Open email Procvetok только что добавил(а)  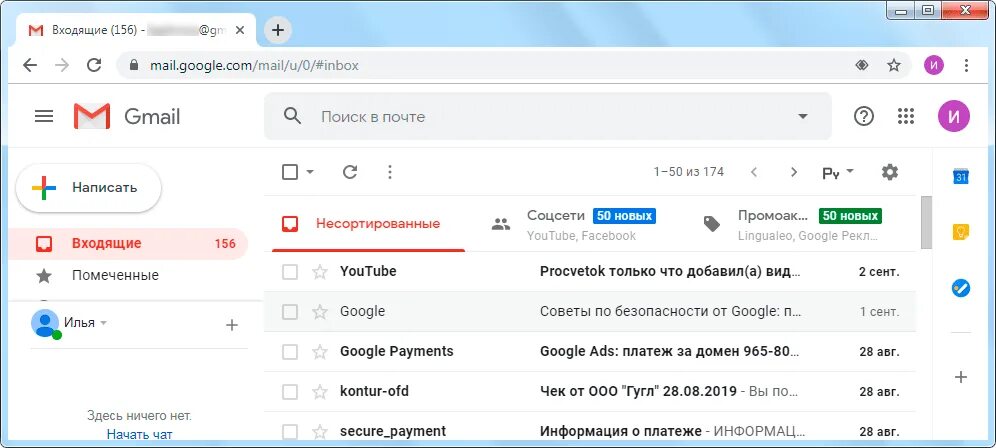[x=670, y=272]
